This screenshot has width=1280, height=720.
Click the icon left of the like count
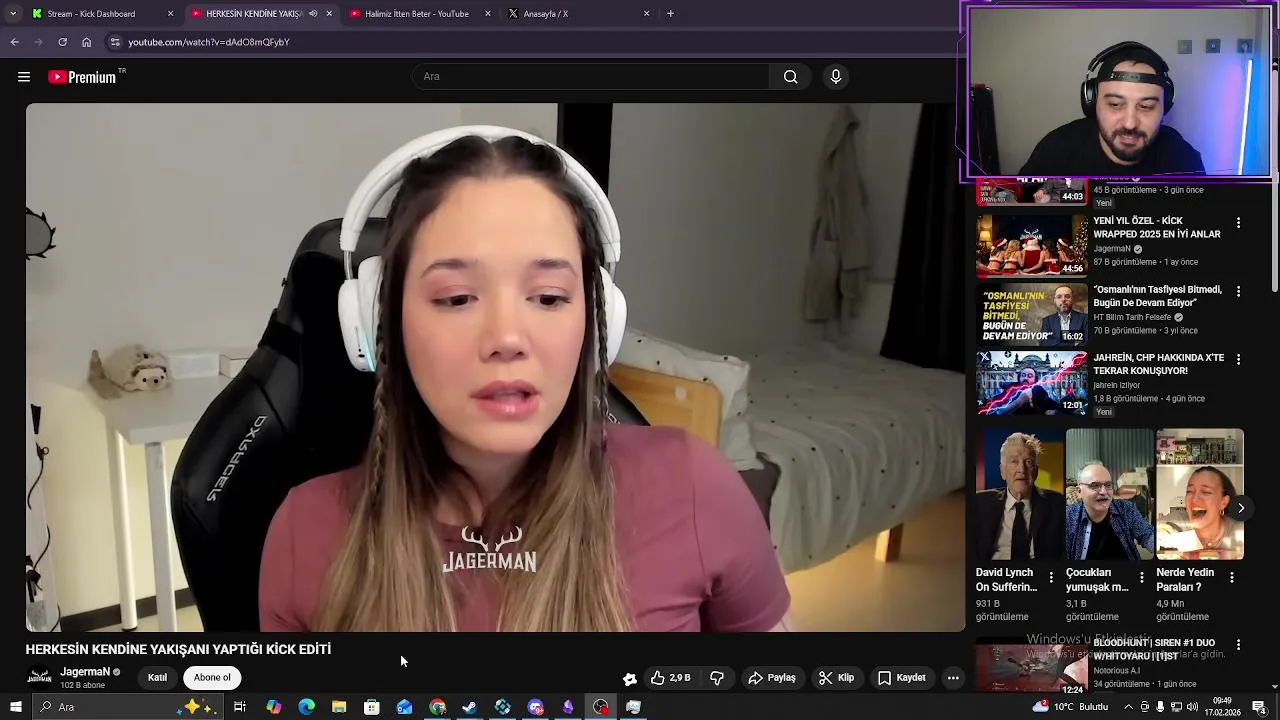click(x=630, y=678)
